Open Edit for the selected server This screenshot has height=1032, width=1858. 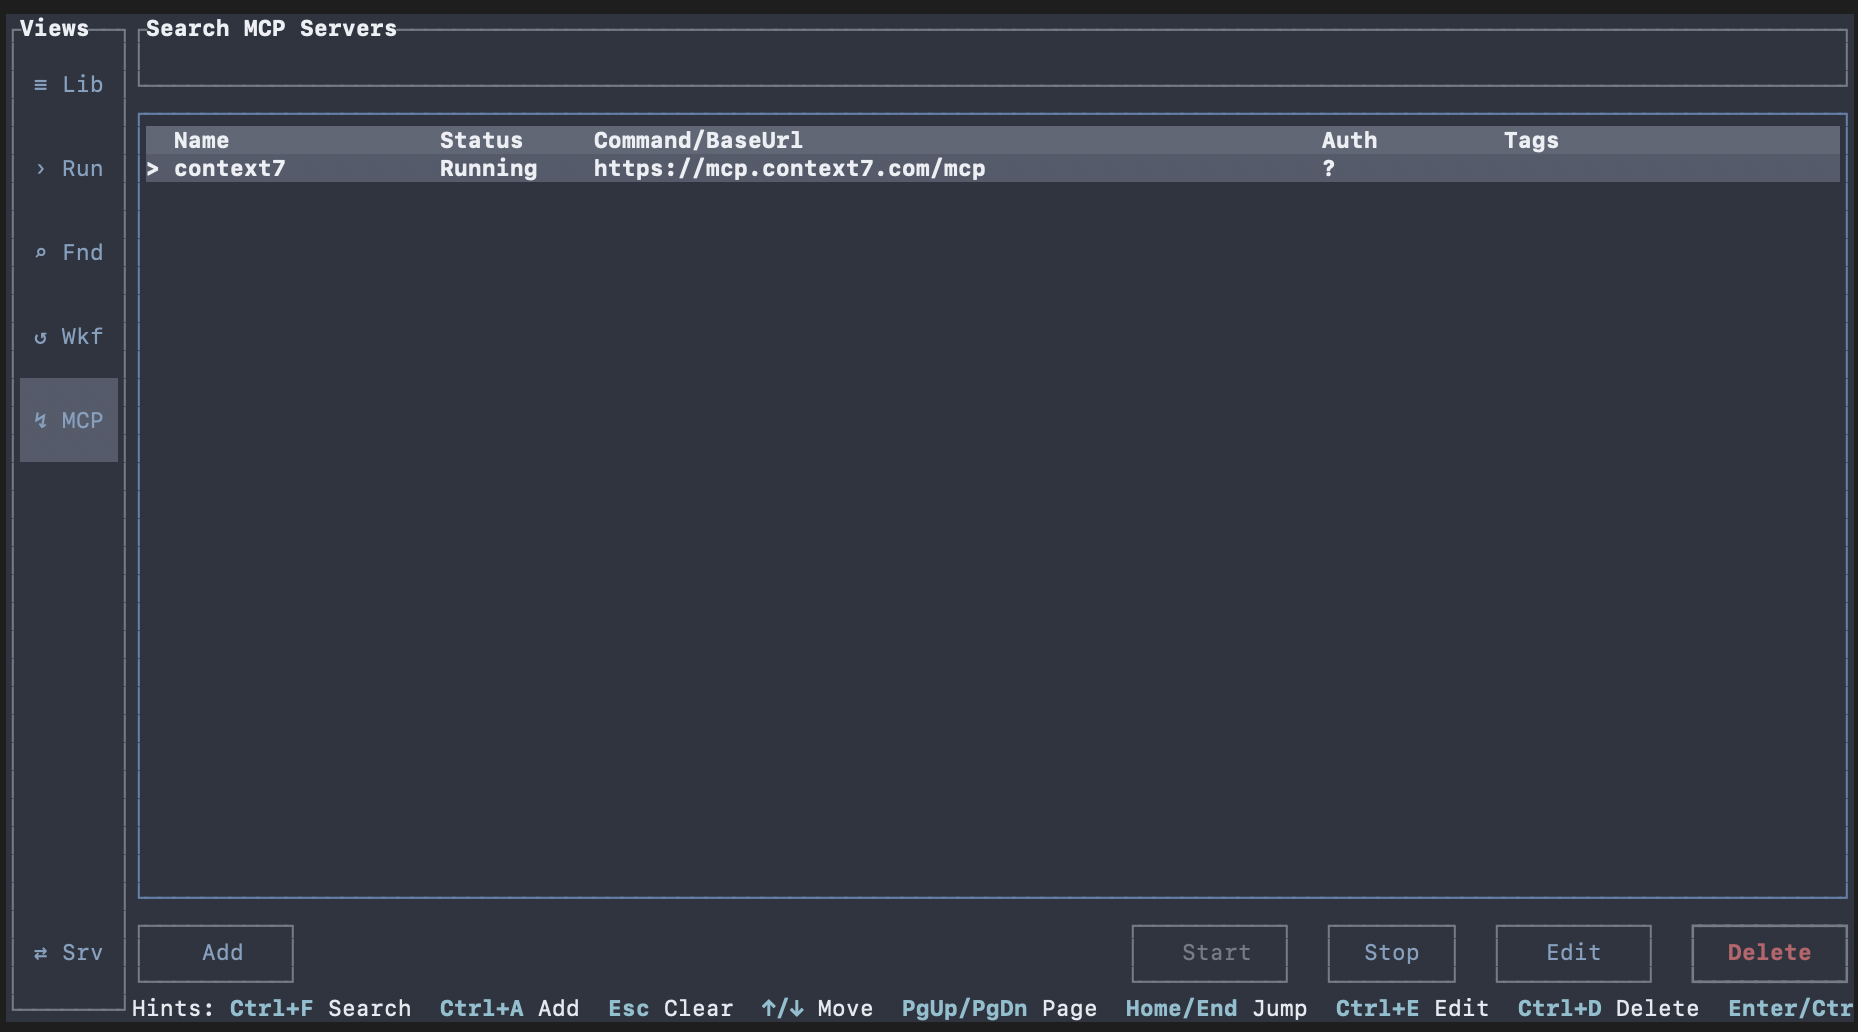click(1572, 953)
